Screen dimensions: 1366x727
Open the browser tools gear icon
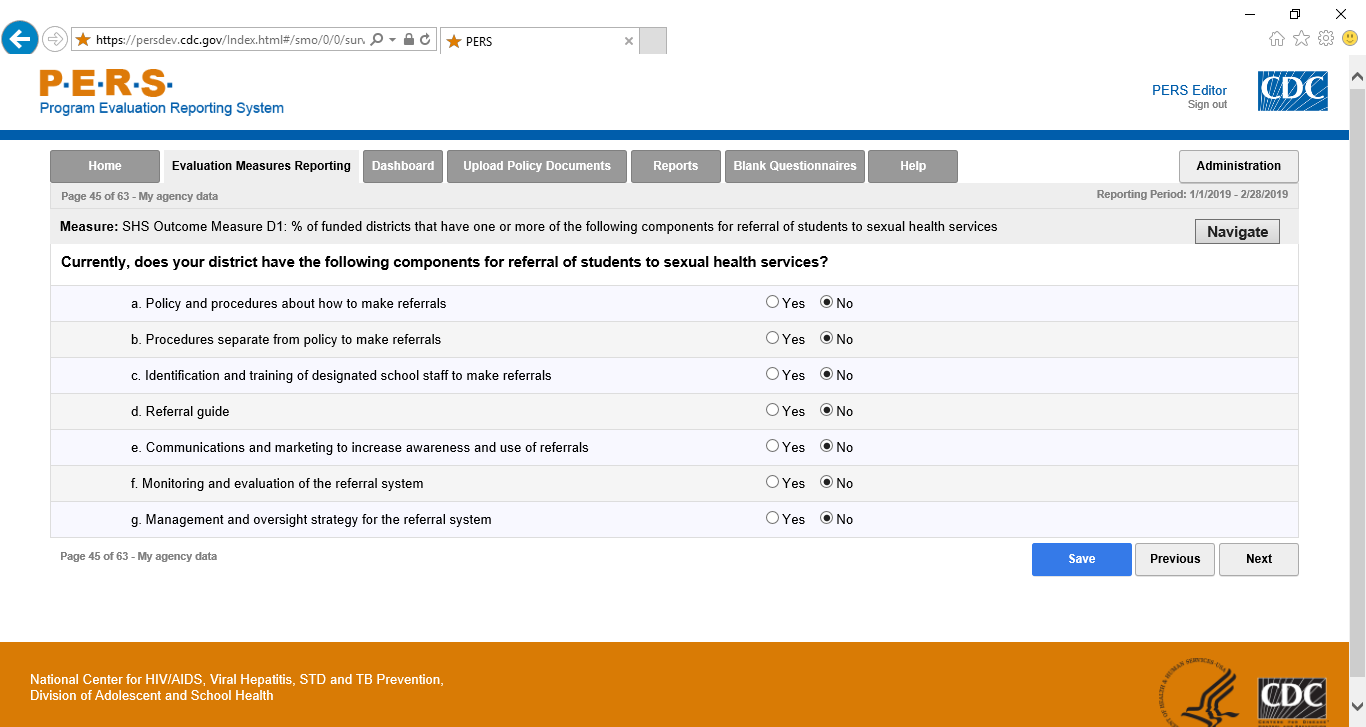coord(1326,39)
